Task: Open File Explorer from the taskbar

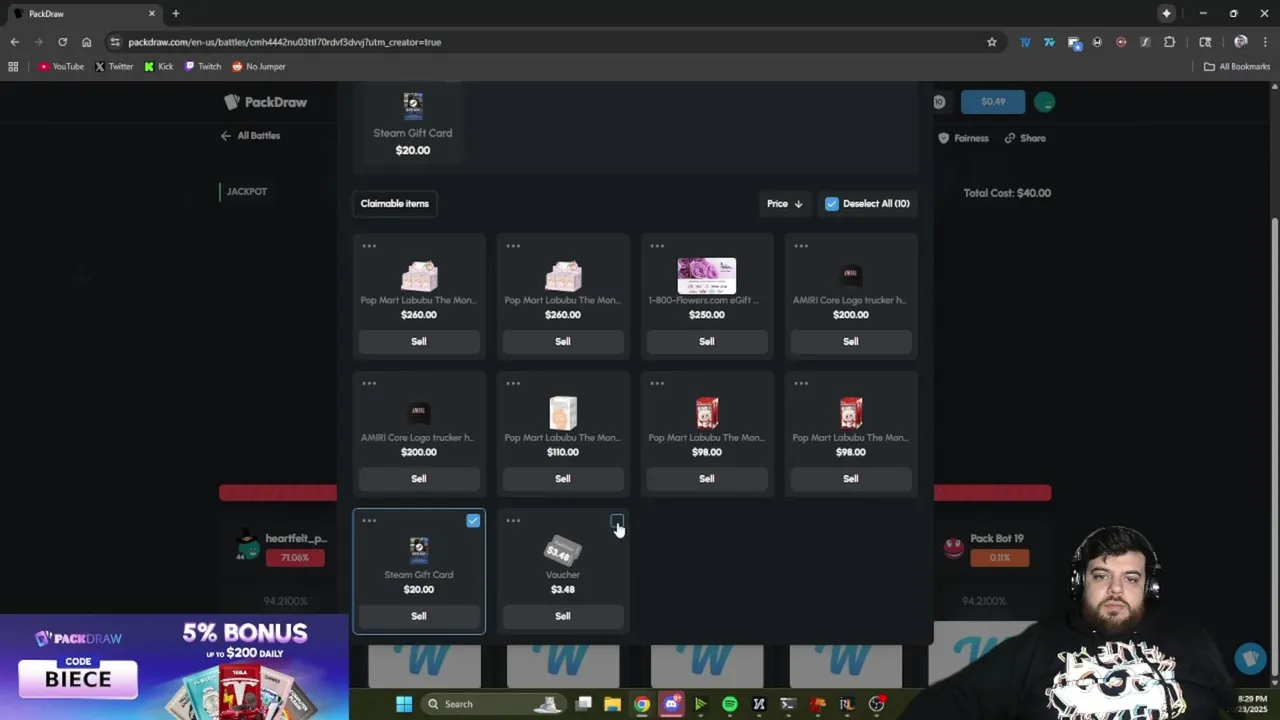Action: [612, 704]
